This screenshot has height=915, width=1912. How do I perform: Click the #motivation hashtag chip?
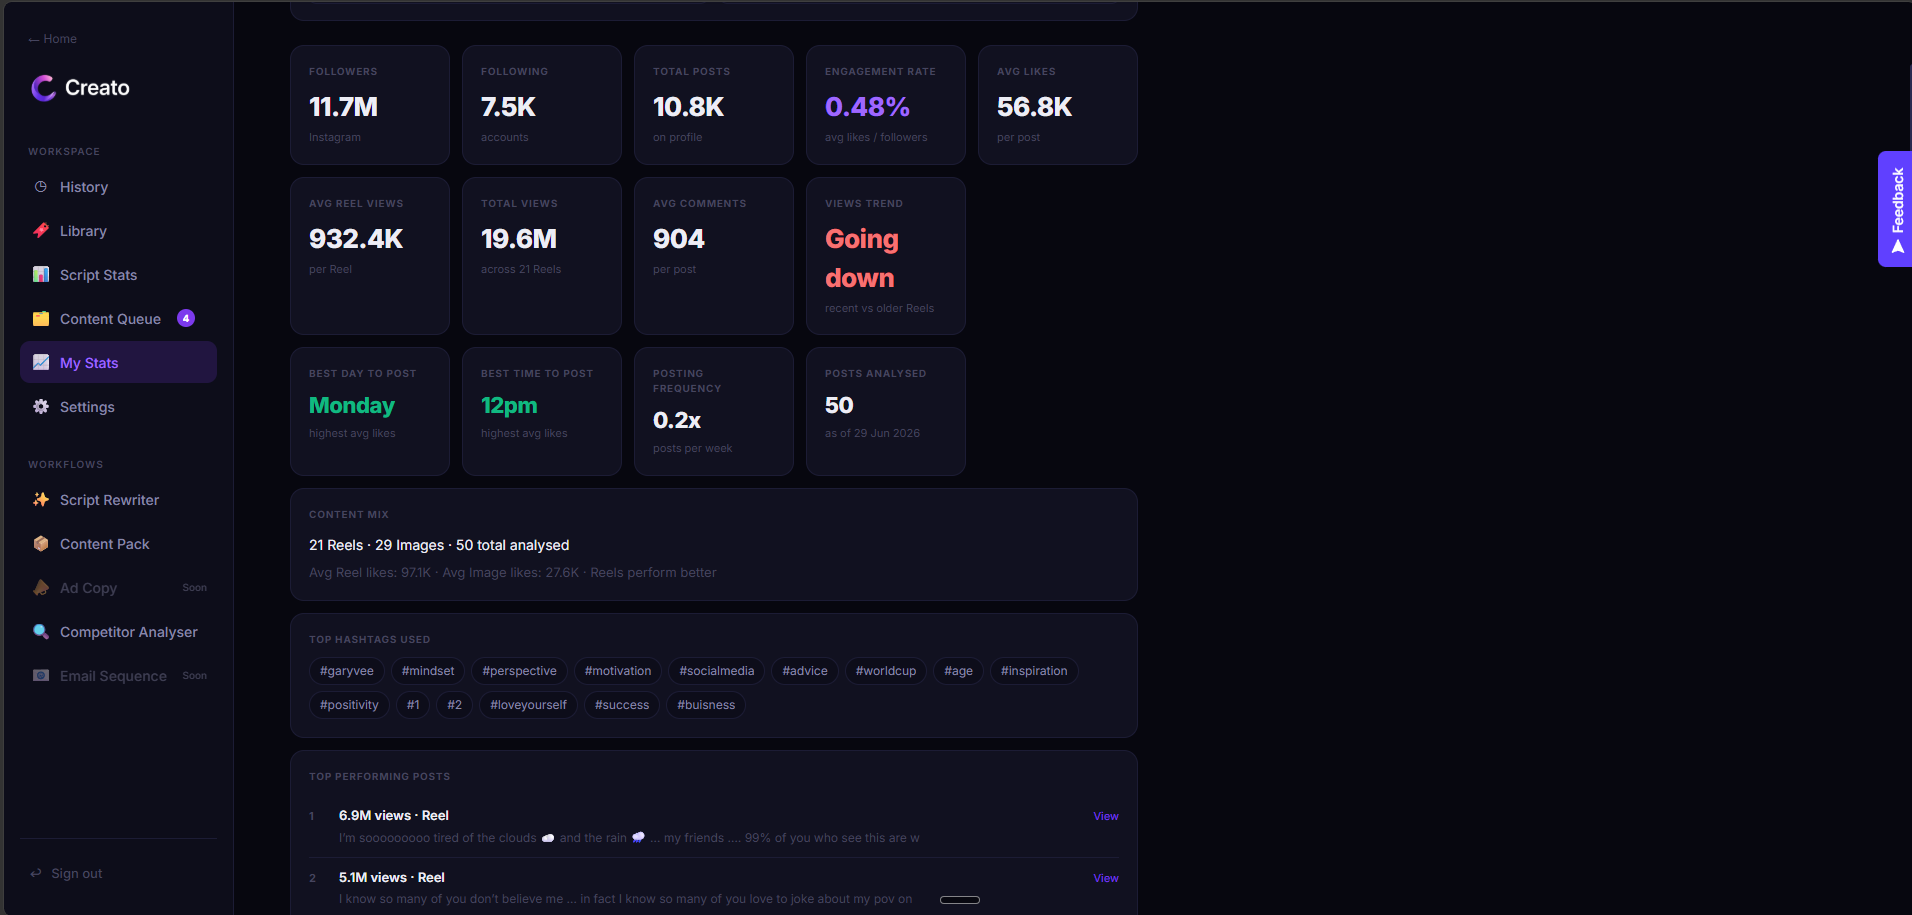pos(618,671)
